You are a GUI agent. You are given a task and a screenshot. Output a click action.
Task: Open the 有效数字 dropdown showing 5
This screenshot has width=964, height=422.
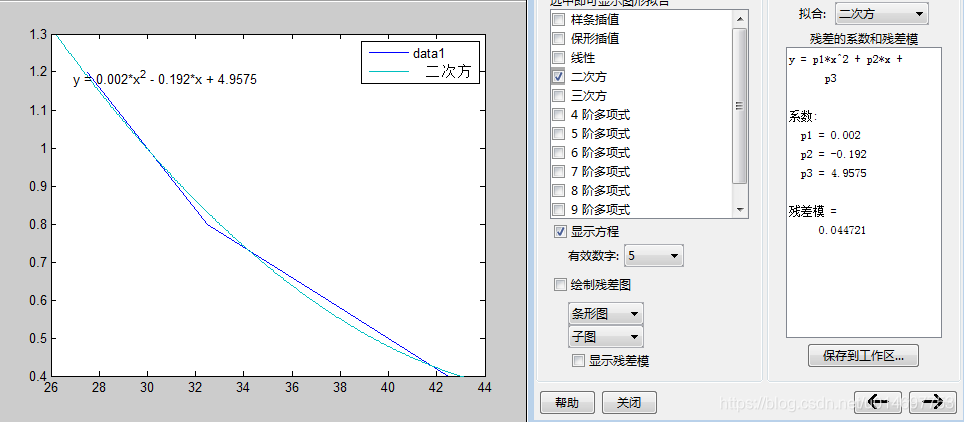click(x=654, y=256)
